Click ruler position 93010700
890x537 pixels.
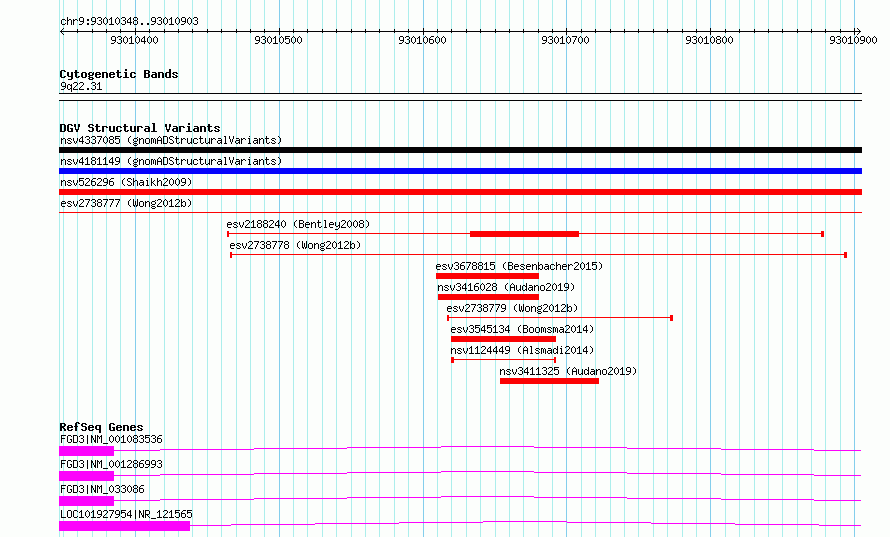pos(565,40)
